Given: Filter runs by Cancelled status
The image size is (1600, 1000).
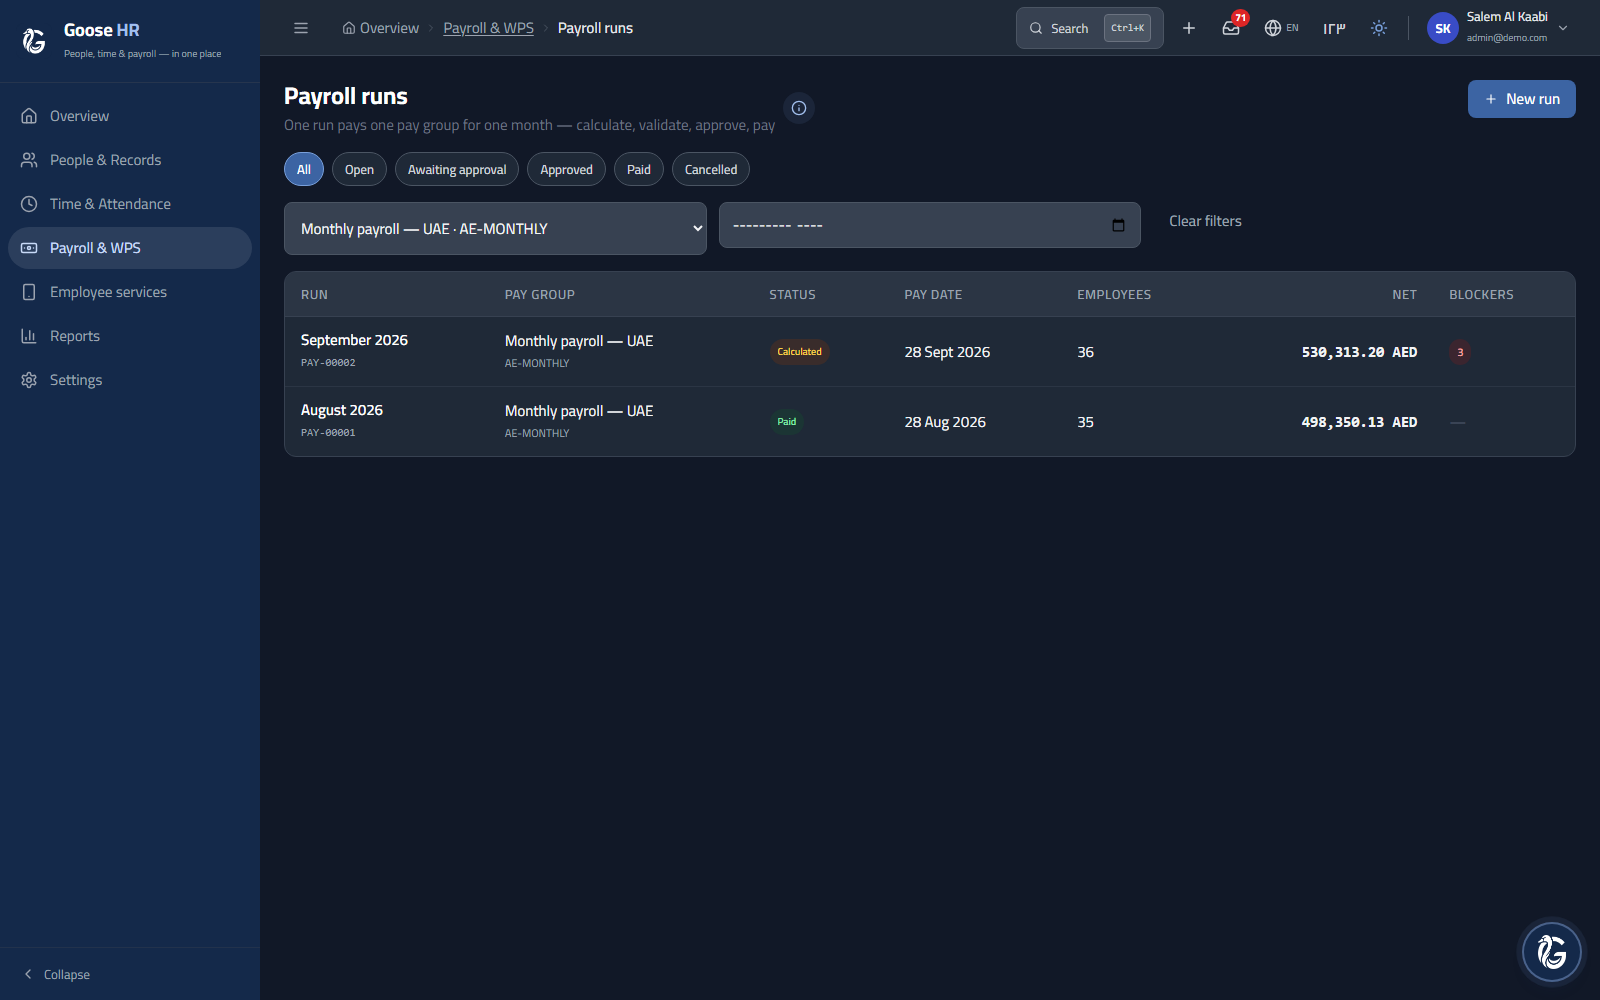Looking at the screenshot, I should (x=711, y=169).
